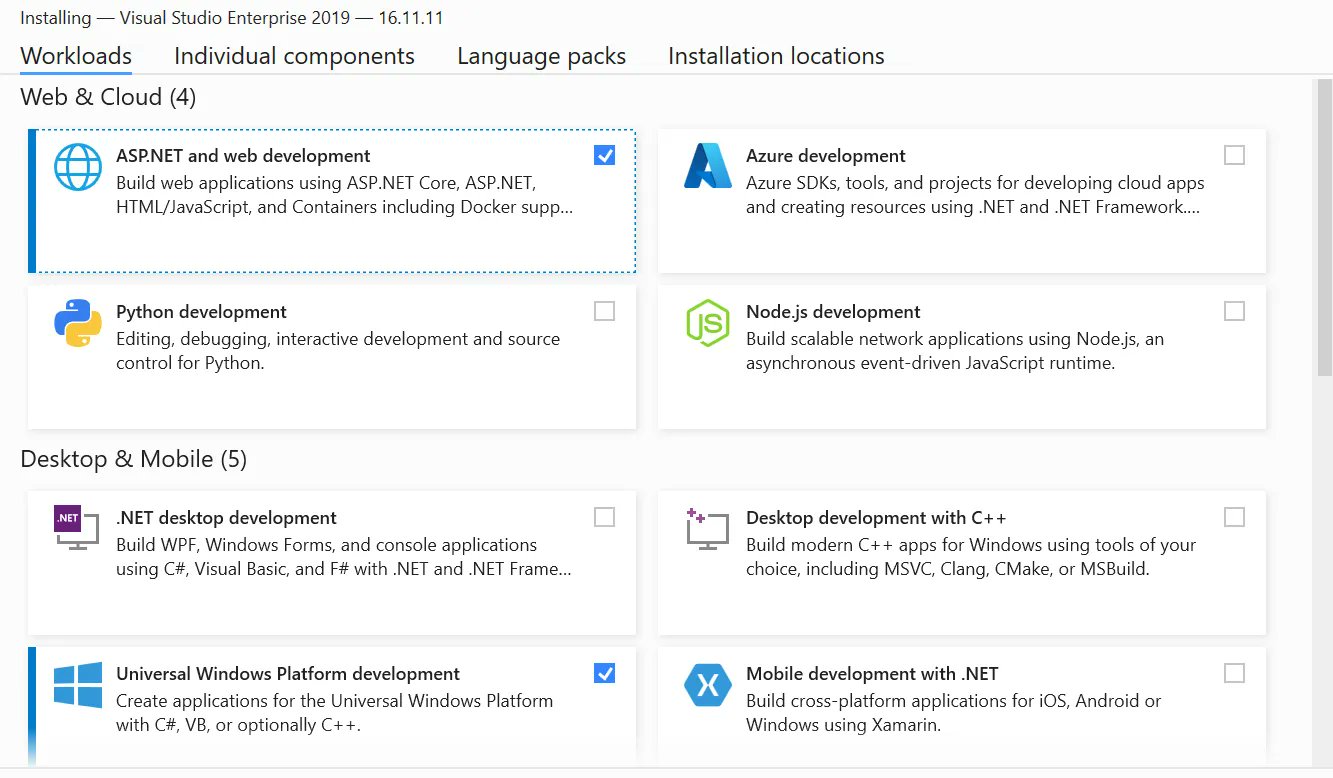Viewport: 1333px width, 778px height.
Task: Switch to the Individual components tab
Action: point(294,56)
